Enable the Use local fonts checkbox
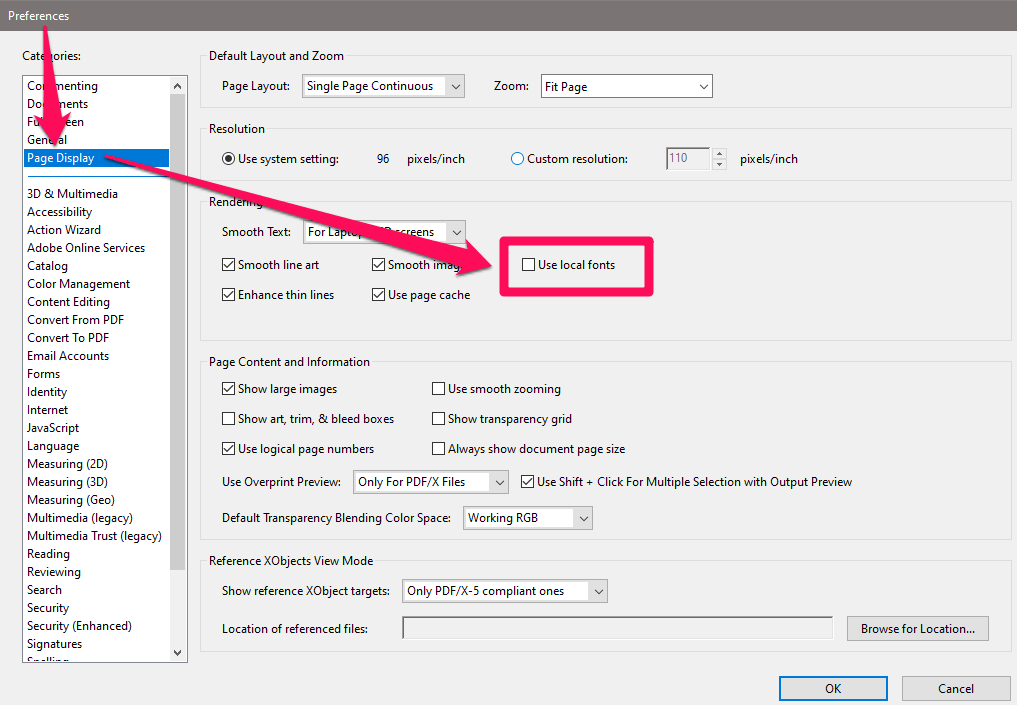The image size is (1017, 705). pos(528,264)
